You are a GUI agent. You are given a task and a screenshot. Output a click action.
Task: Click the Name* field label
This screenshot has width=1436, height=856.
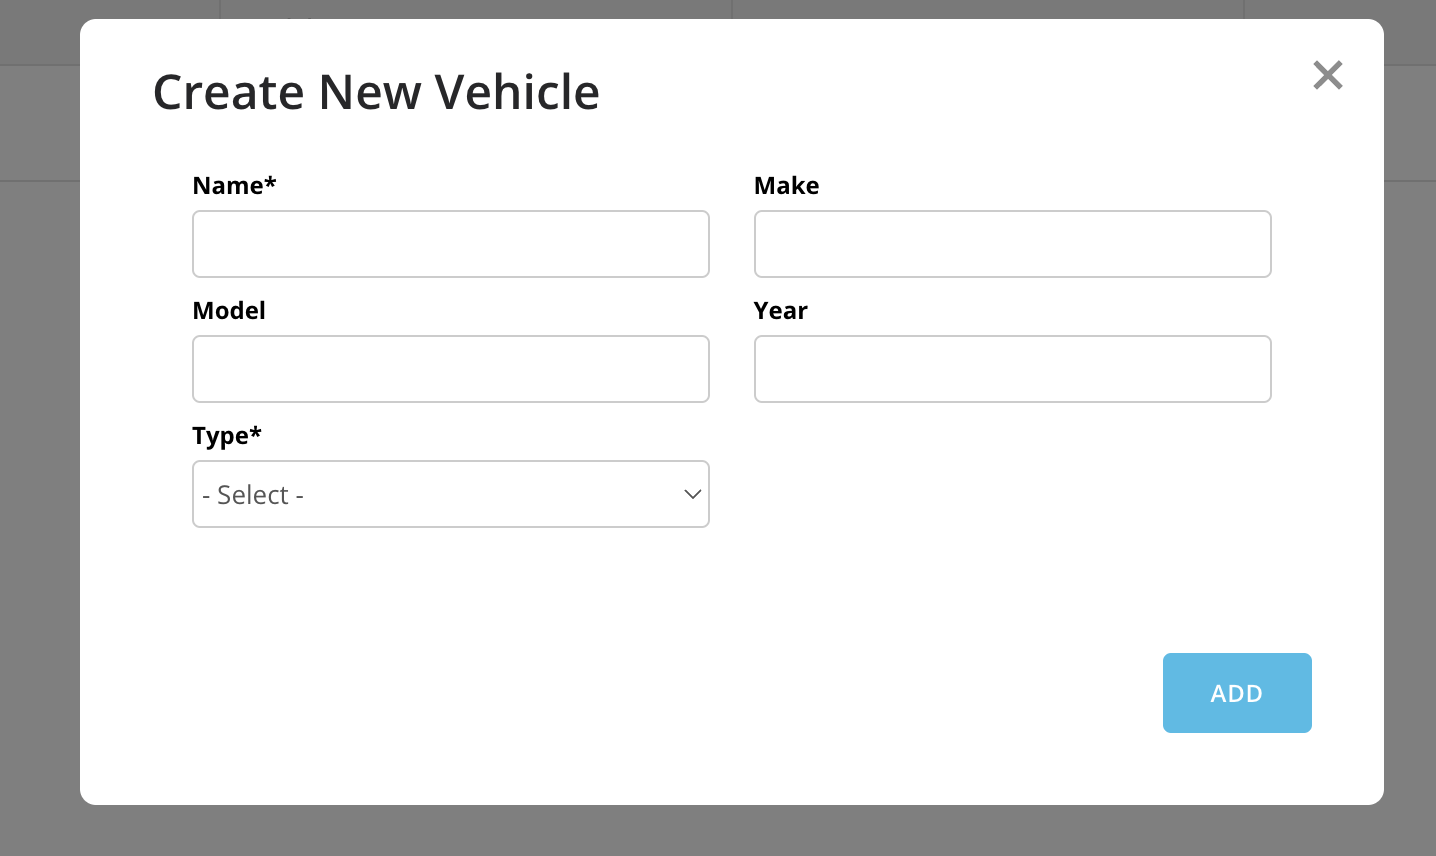coord(234,185)
